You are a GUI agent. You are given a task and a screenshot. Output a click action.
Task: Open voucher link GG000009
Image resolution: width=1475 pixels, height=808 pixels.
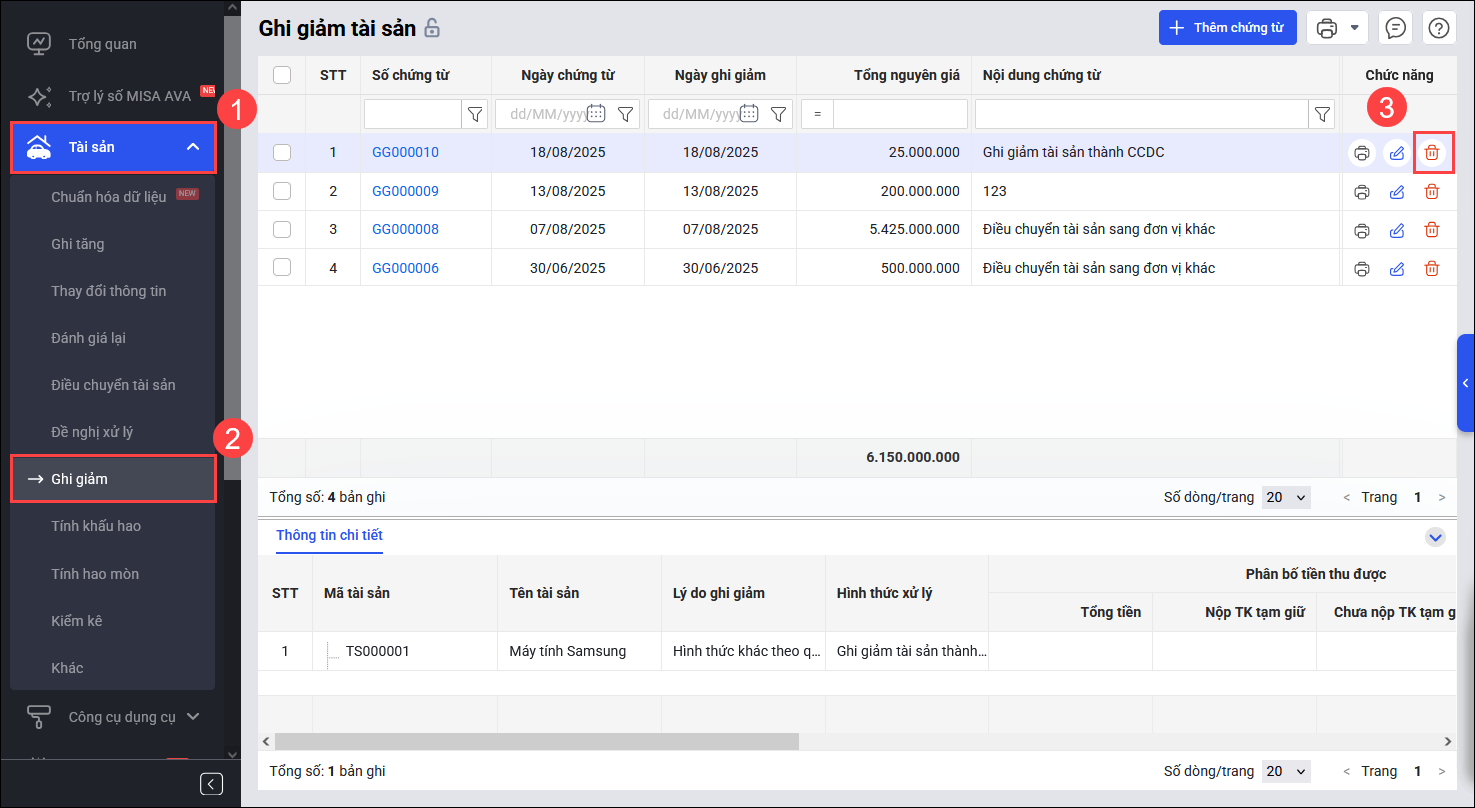[405, 191]
